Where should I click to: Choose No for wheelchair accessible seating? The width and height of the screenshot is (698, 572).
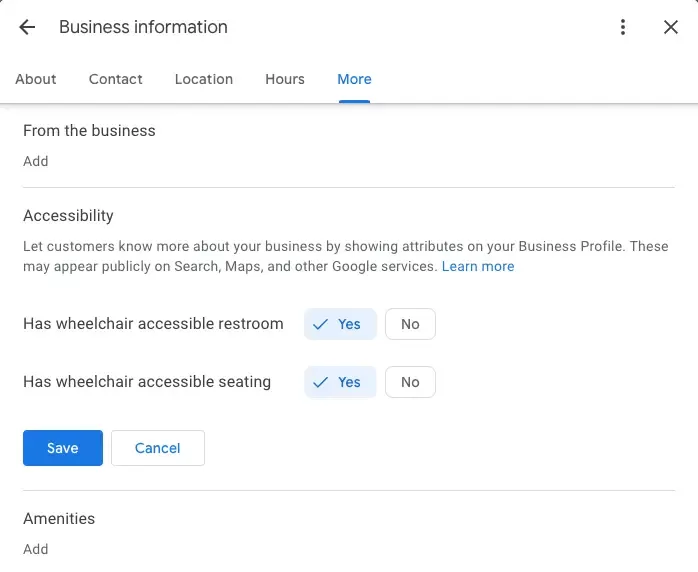(x=410, y=382)
